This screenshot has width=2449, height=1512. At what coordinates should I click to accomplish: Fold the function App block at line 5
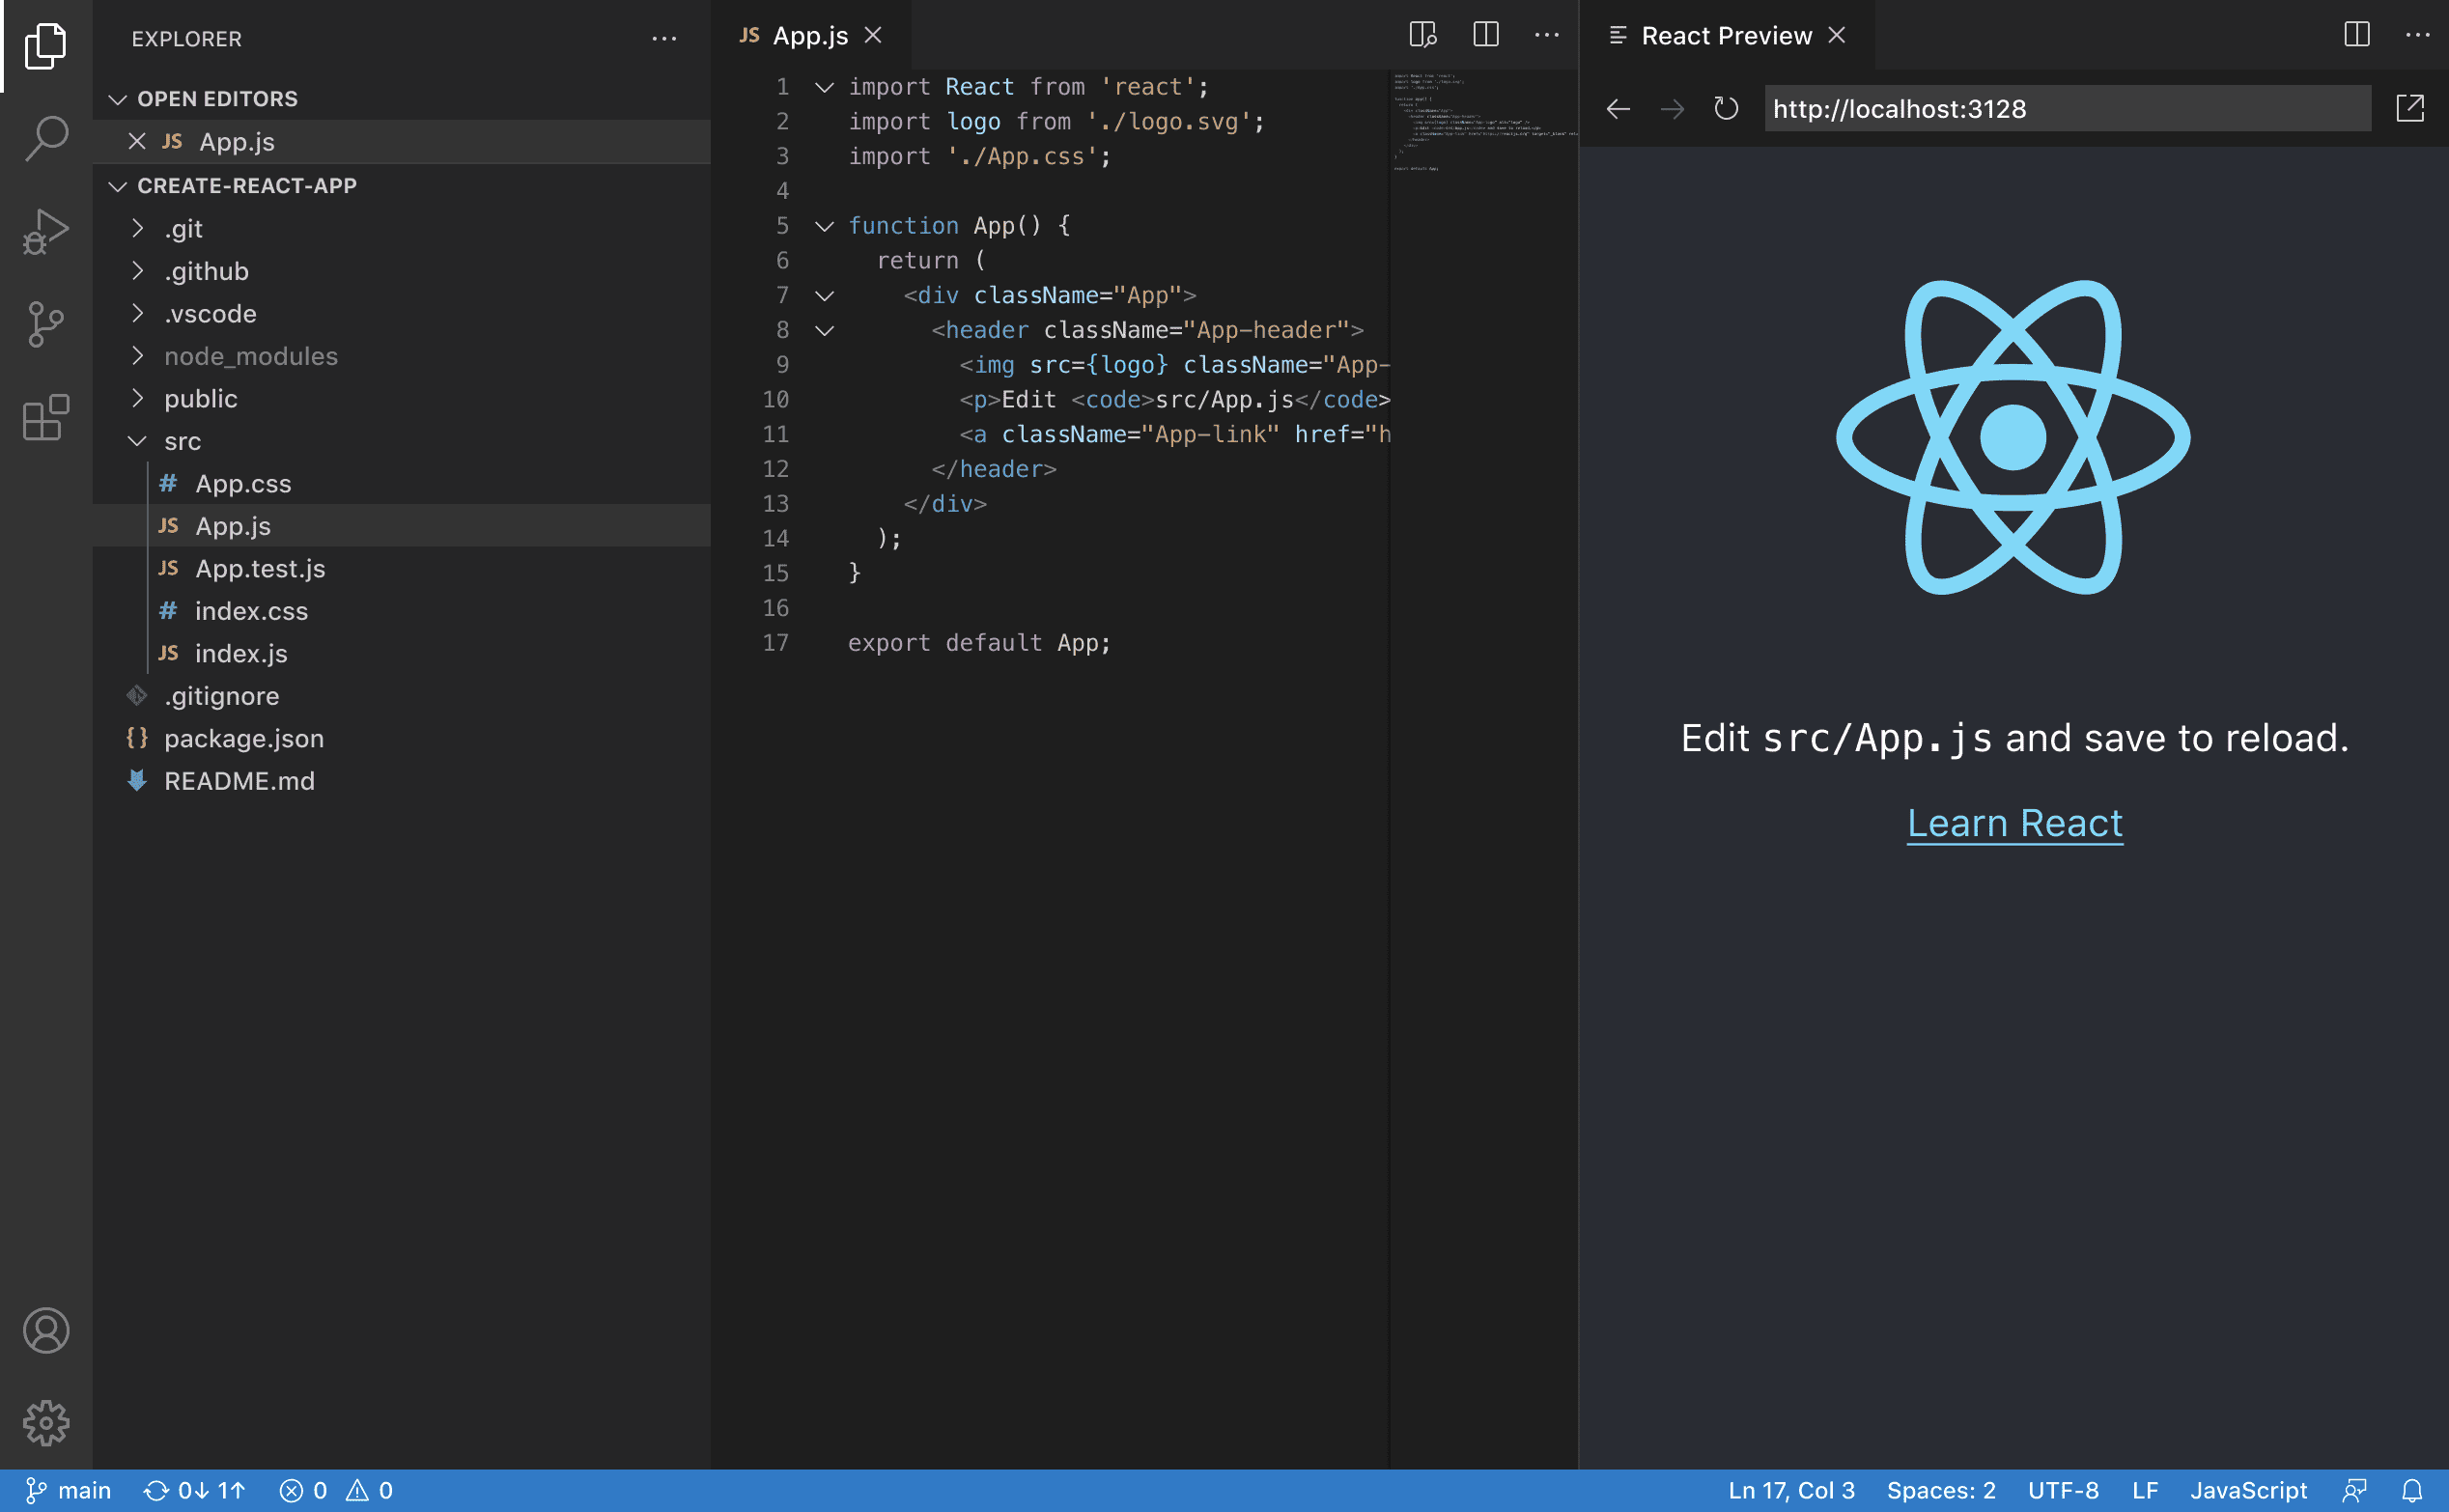pyautogui.click(x=824, y=226)
